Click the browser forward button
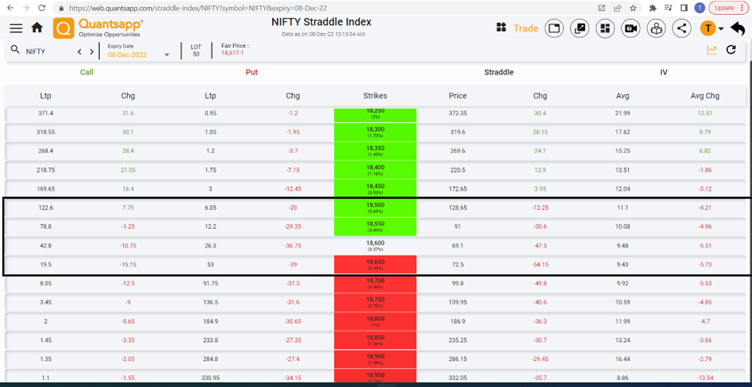The width and height of the screenshot is (752, 387). [26, 8]
